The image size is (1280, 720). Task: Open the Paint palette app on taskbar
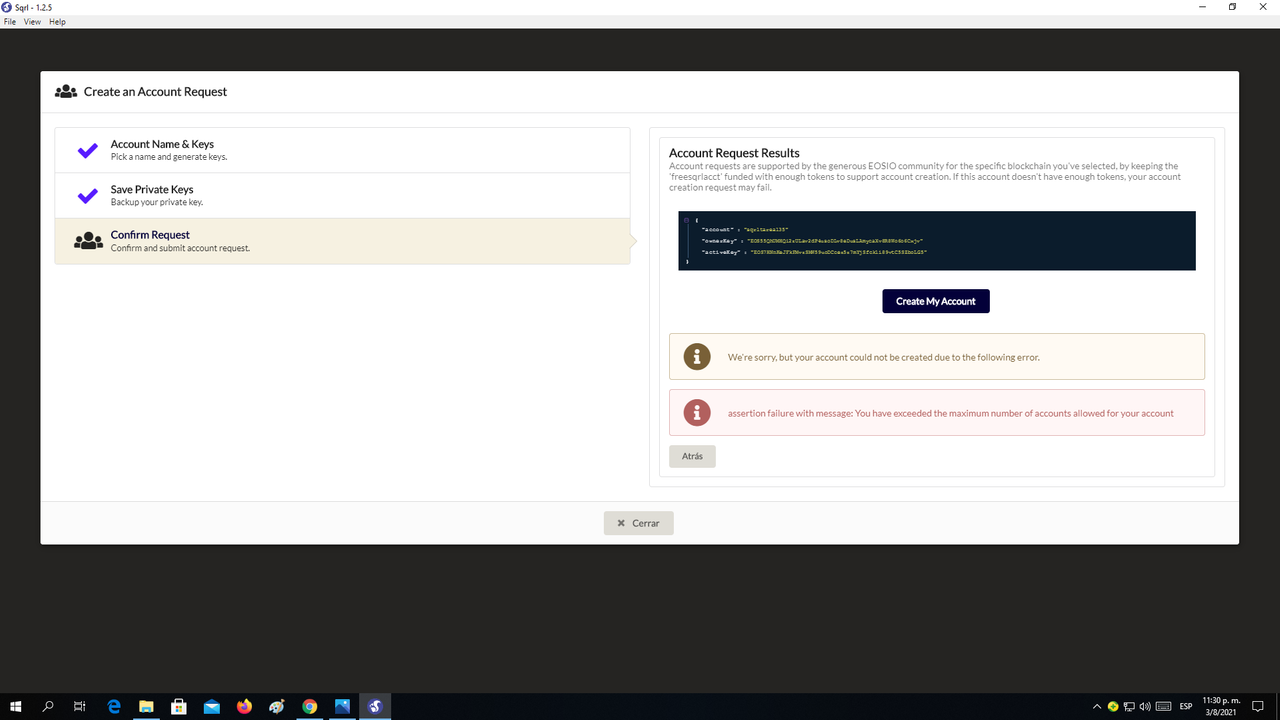[277, 706]
